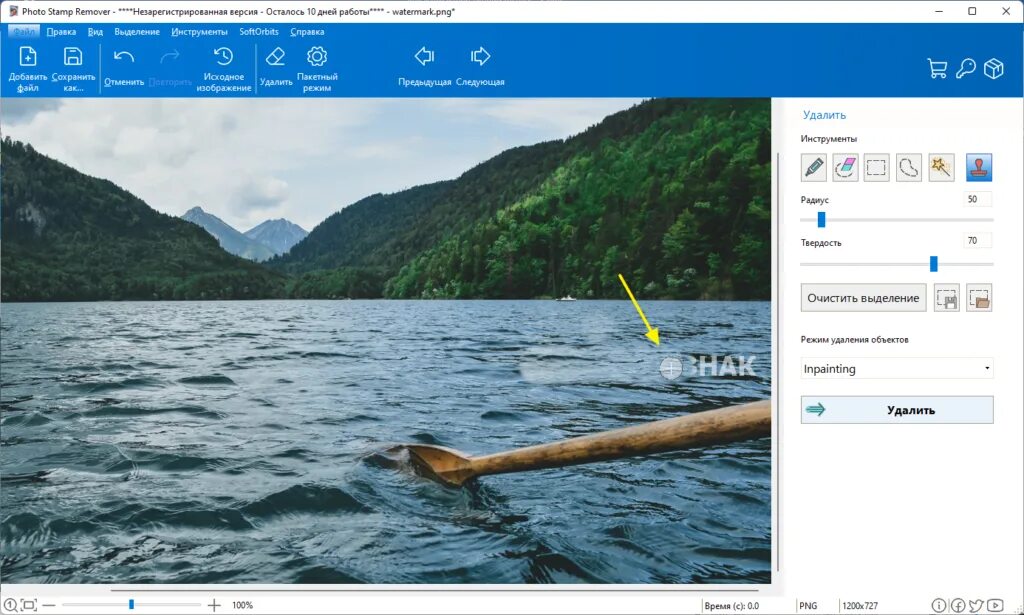Open the Вид menu
This screenshot has height=615, width=1024.
95,31
